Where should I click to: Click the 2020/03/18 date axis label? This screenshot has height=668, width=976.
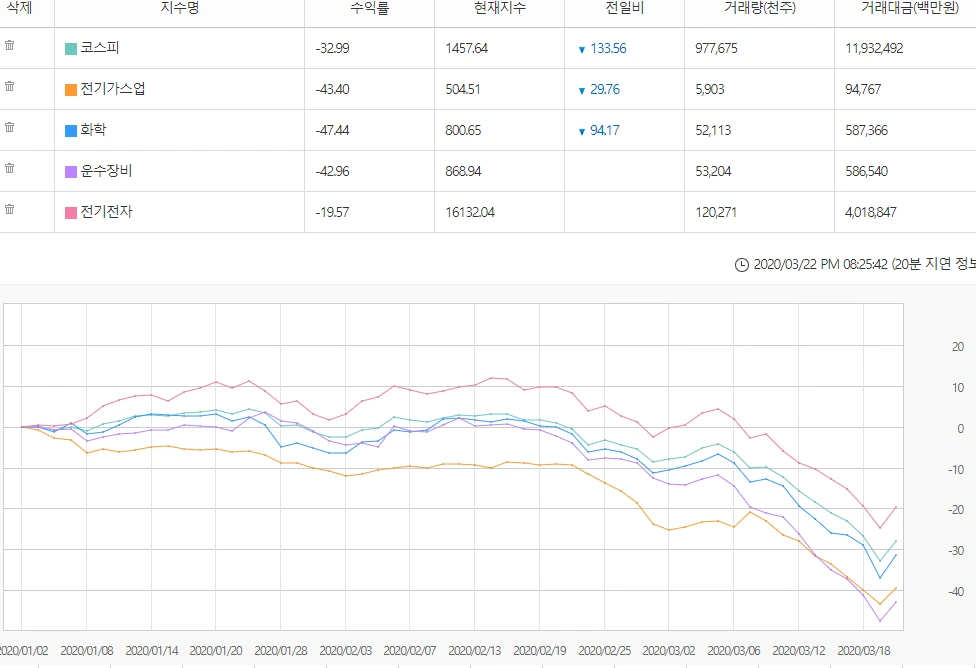pos(863,651)
